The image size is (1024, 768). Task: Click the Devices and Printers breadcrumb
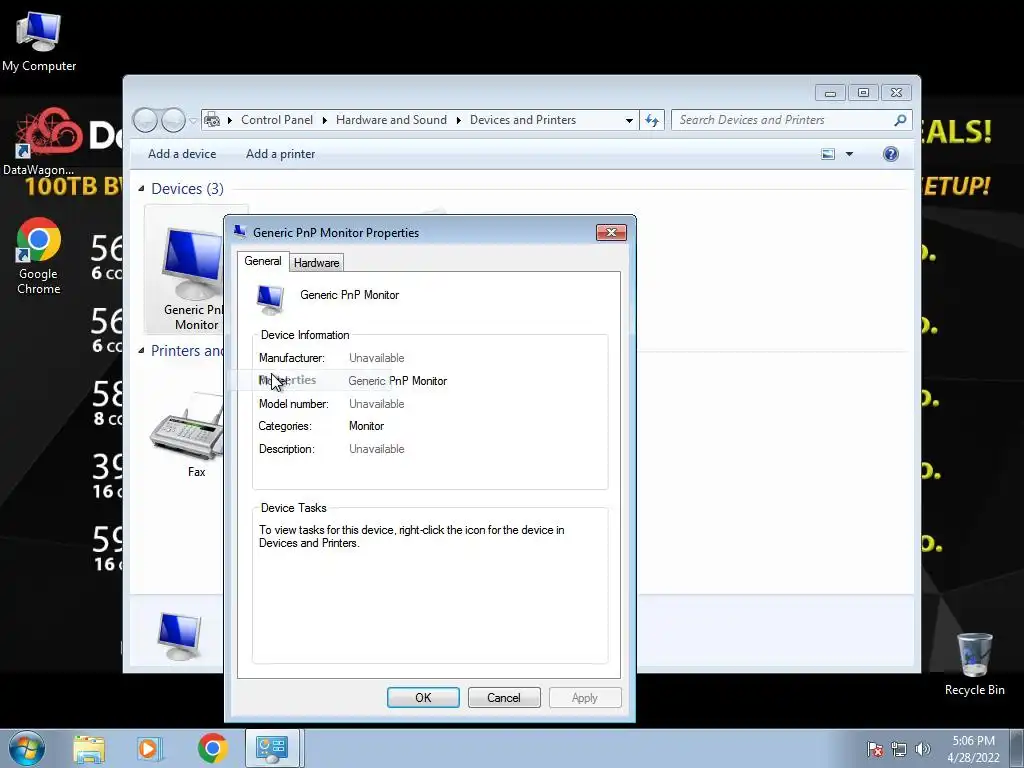coord(522,120)
